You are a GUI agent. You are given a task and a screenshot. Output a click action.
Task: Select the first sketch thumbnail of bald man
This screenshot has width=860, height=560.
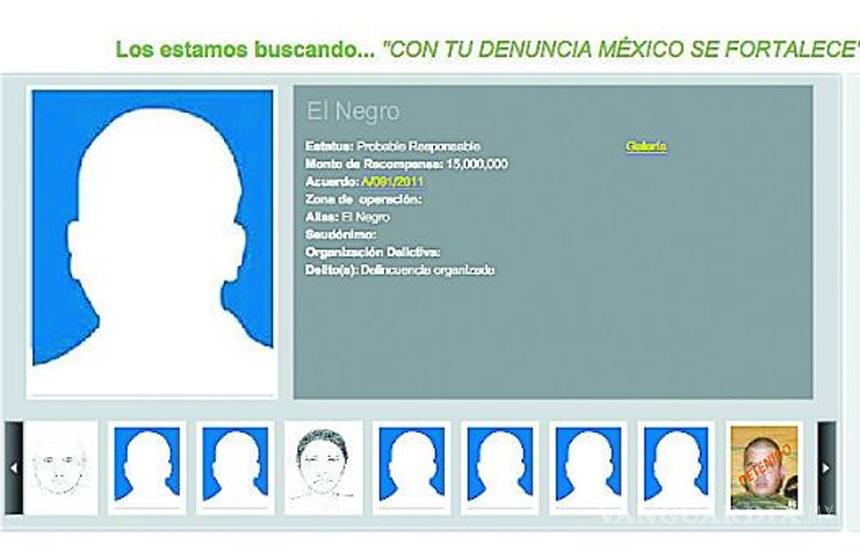[x=61, y=468]
